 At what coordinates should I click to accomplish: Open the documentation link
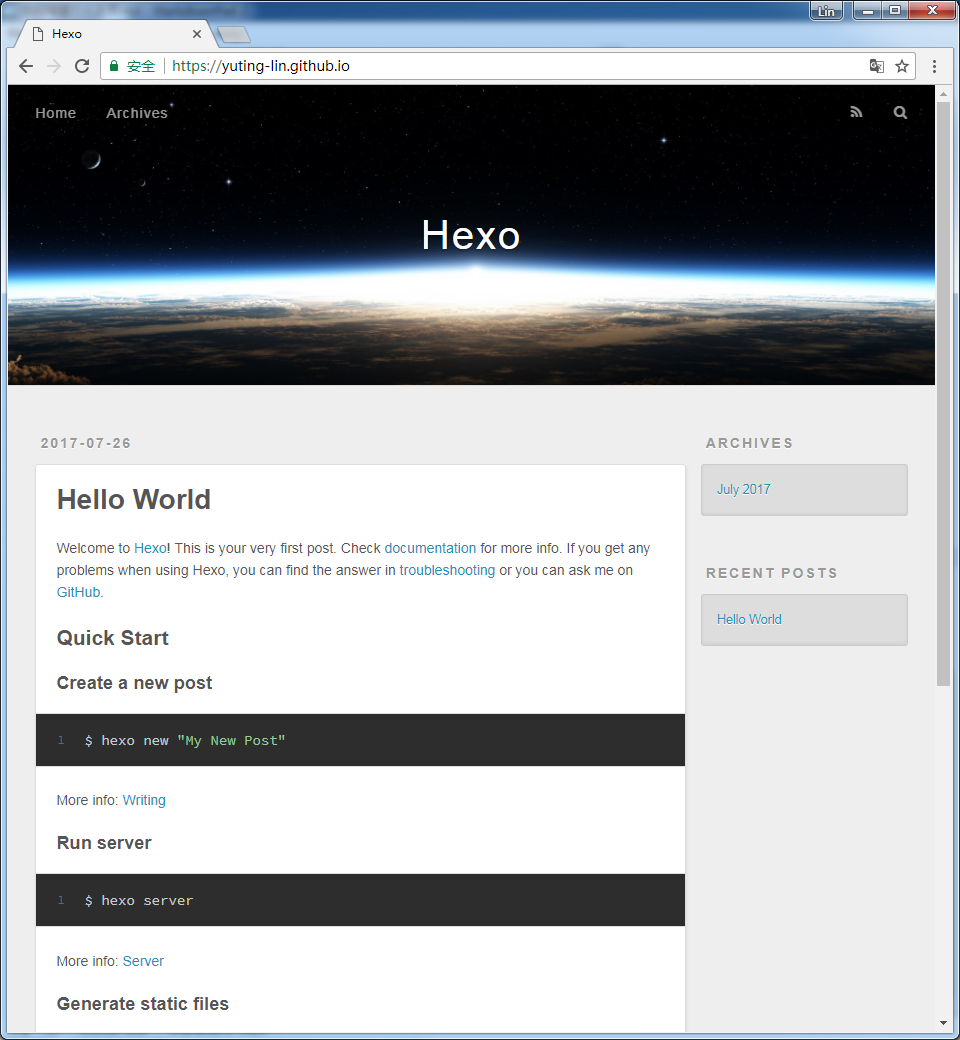point(430,548)
